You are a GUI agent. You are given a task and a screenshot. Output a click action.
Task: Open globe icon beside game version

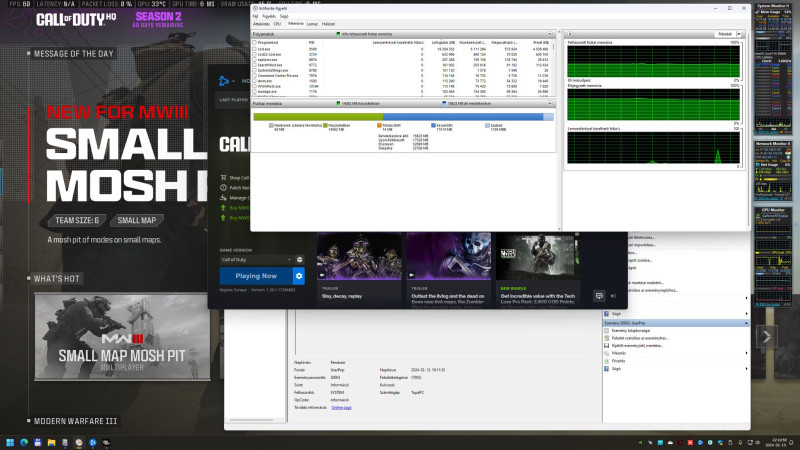(299, 260)
